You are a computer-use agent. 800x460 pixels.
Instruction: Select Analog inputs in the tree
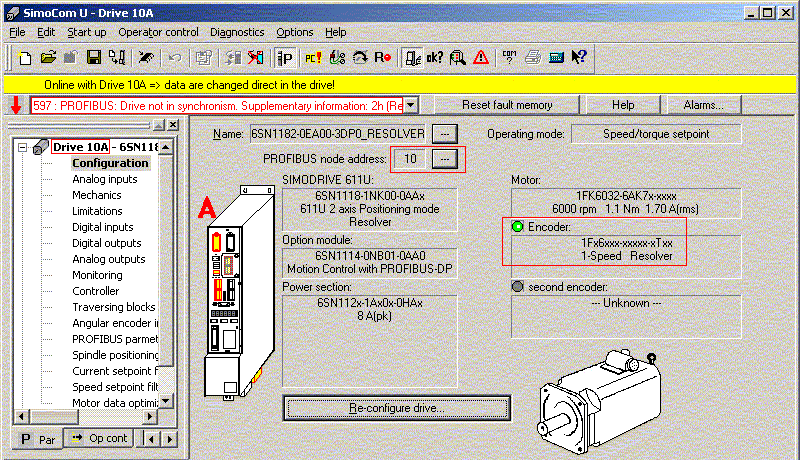[105, 179]
